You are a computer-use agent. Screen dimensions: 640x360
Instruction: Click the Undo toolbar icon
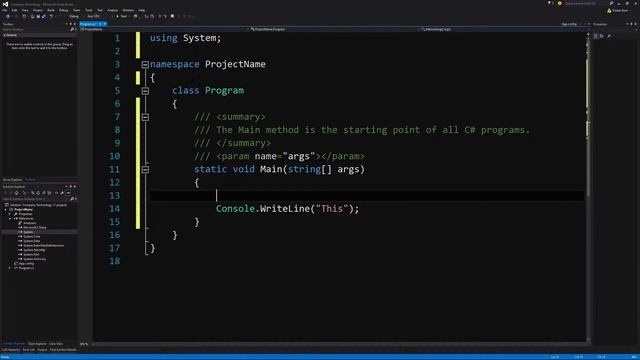click(51, 16)
